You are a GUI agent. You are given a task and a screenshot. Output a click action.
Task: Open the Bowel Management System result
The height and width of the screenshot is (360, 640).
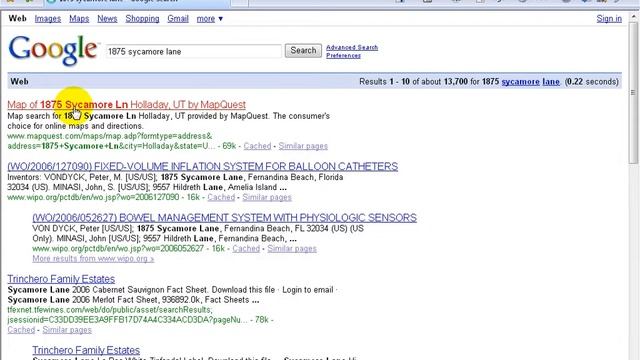click(224, 218)
